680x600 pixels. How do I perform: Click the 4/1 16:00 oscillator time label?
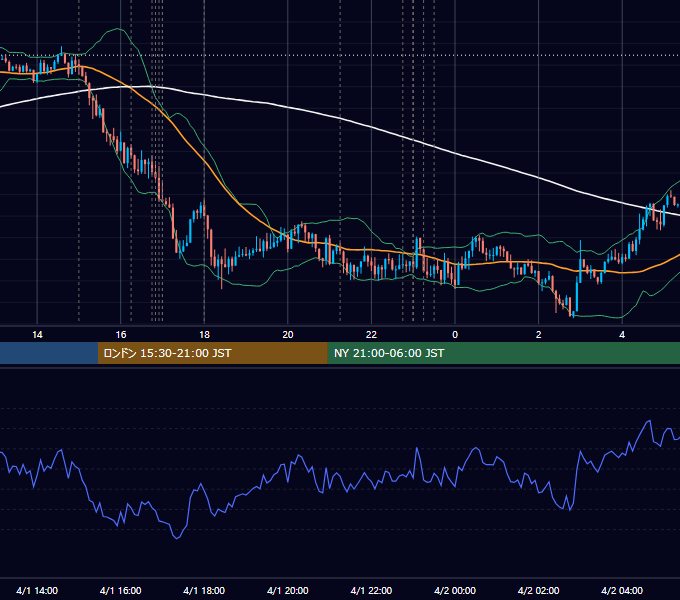pyautogui.click(x=121, y=590)
